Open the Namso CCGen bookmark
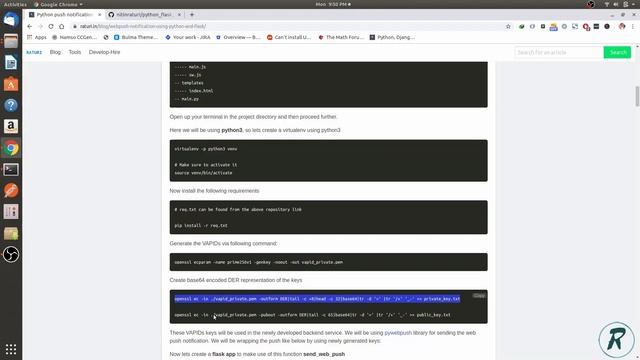640x360 pixels. pyautogui.click(x=74, y=37)
